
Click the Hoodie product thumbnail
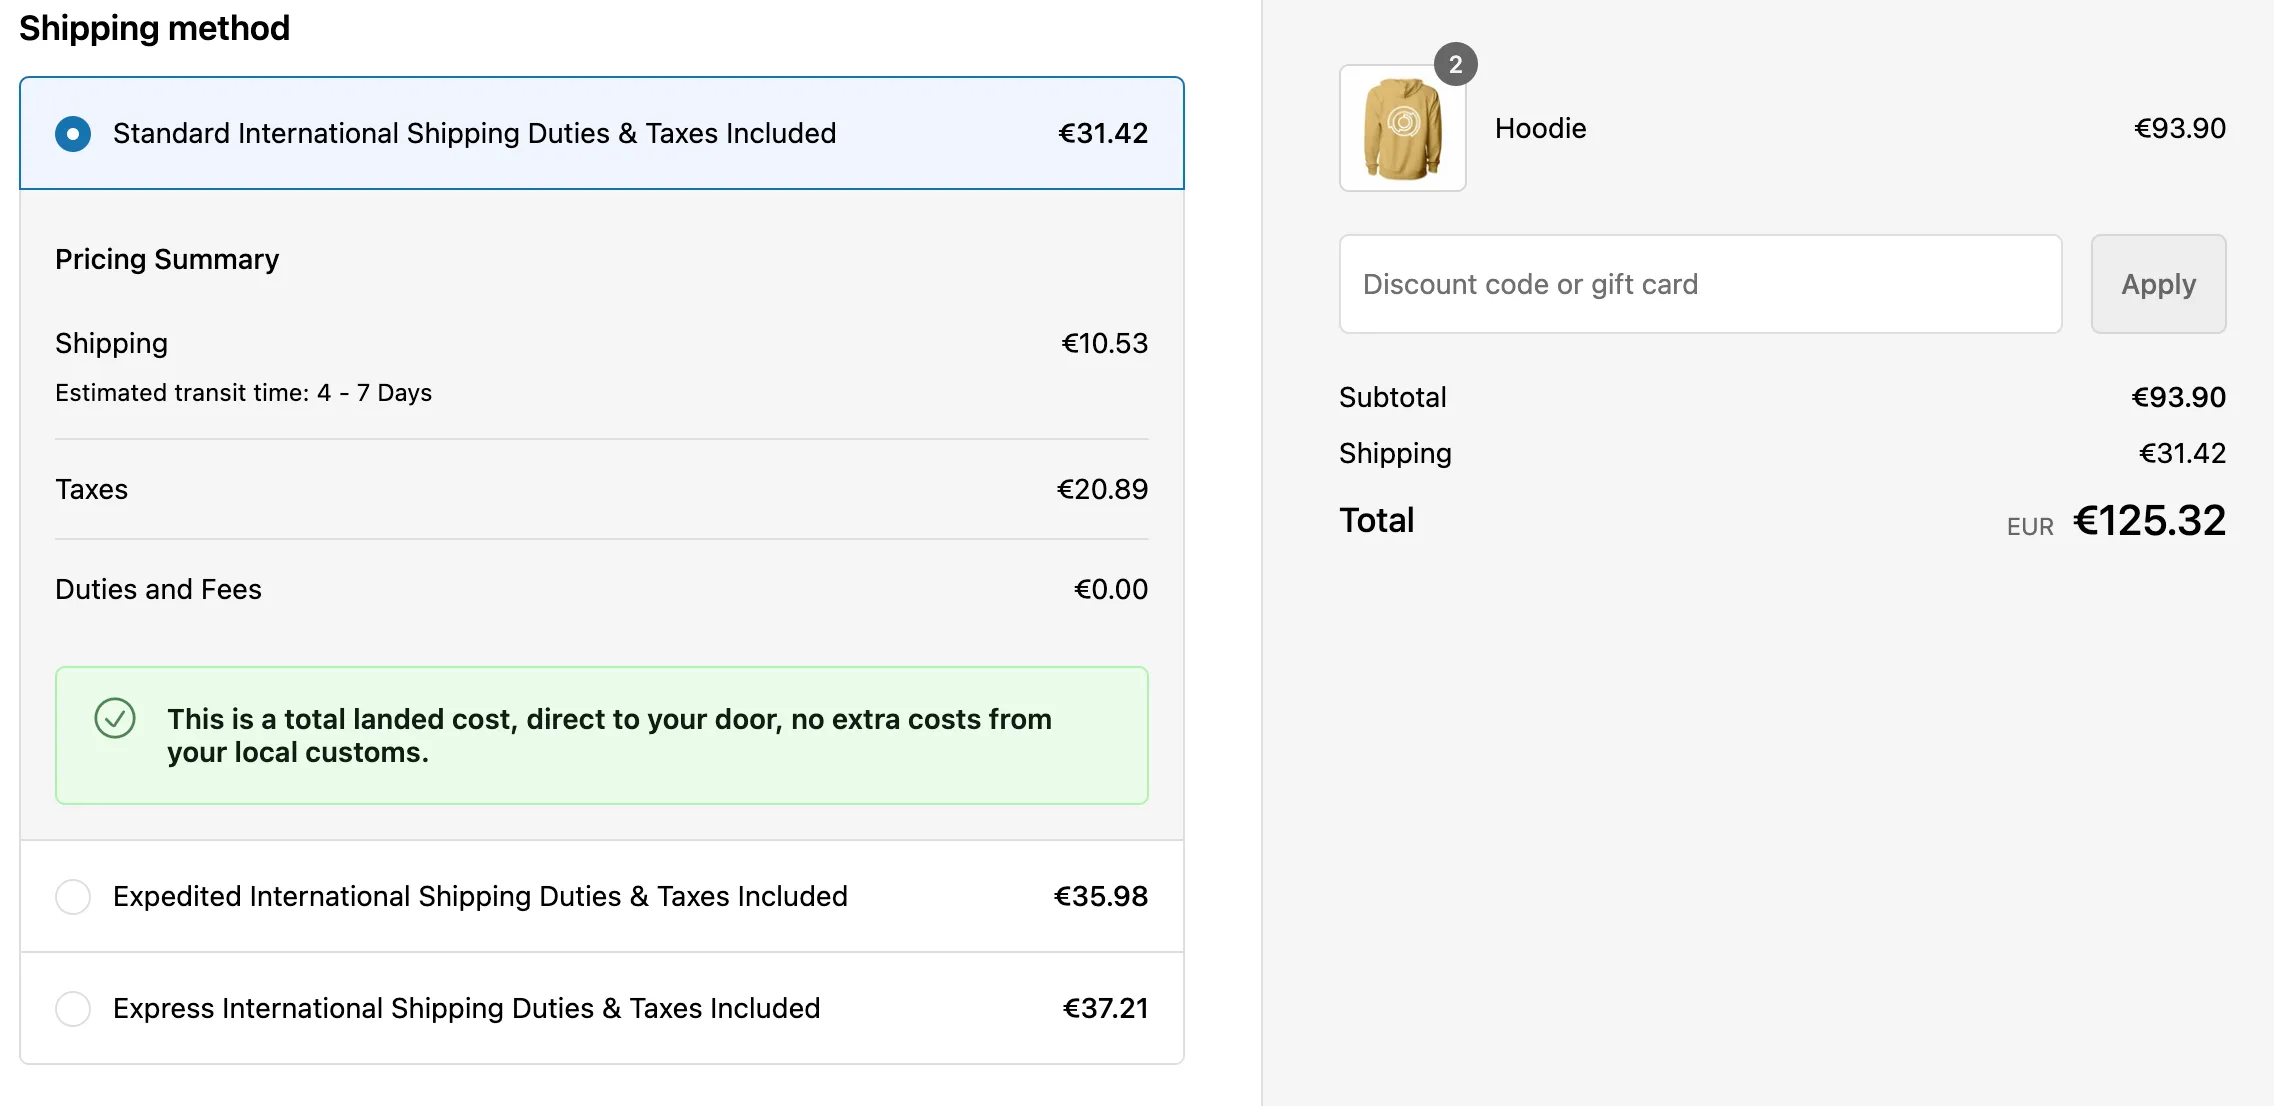[1402, 129]
